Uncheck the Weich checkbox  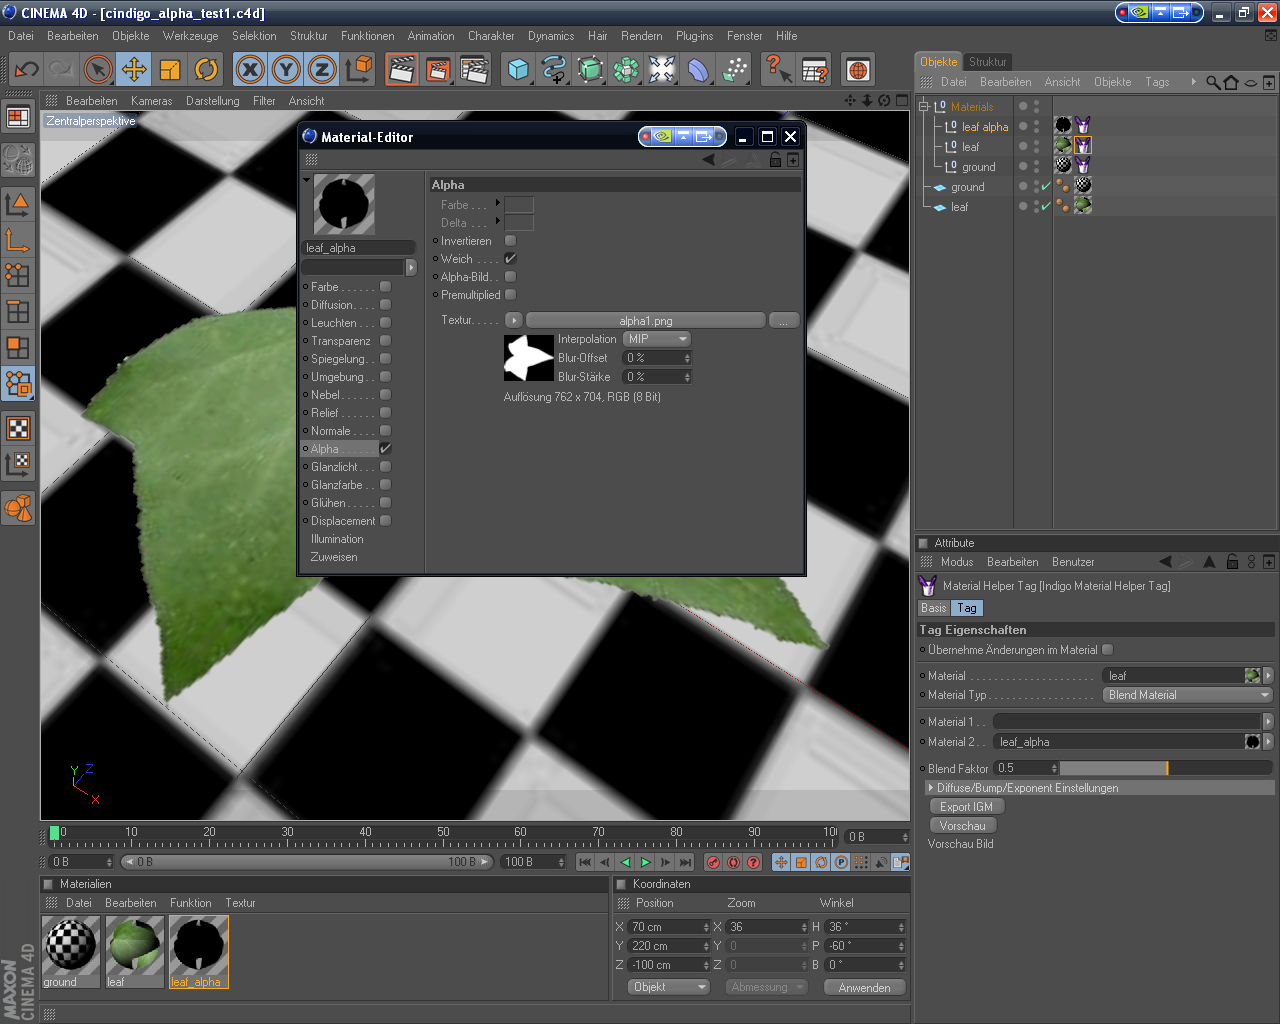pos(511,259)
